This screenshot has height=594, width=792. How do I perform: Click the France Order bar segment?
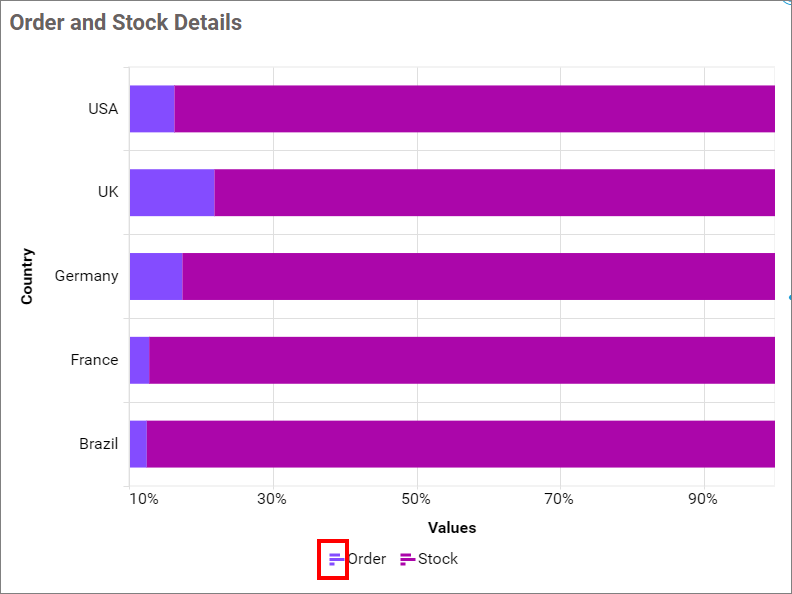pyautogui.click(x=140, y=360)
